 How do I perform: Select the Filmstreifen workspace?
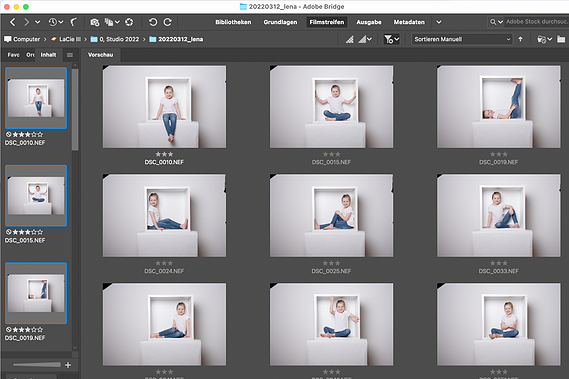(327, 22)
